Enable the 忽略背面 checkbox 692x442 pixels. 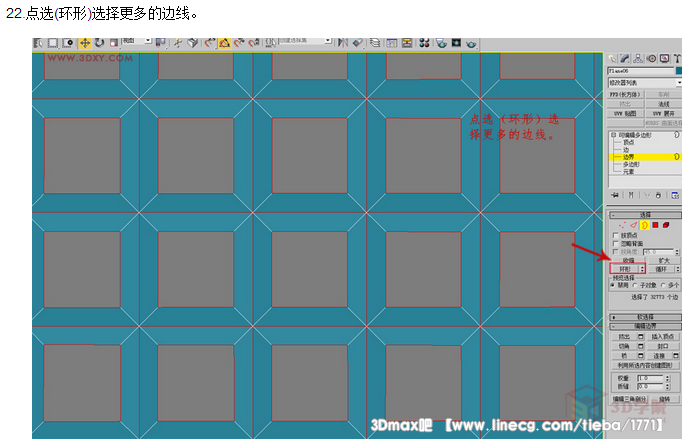[x=616, y=243]
